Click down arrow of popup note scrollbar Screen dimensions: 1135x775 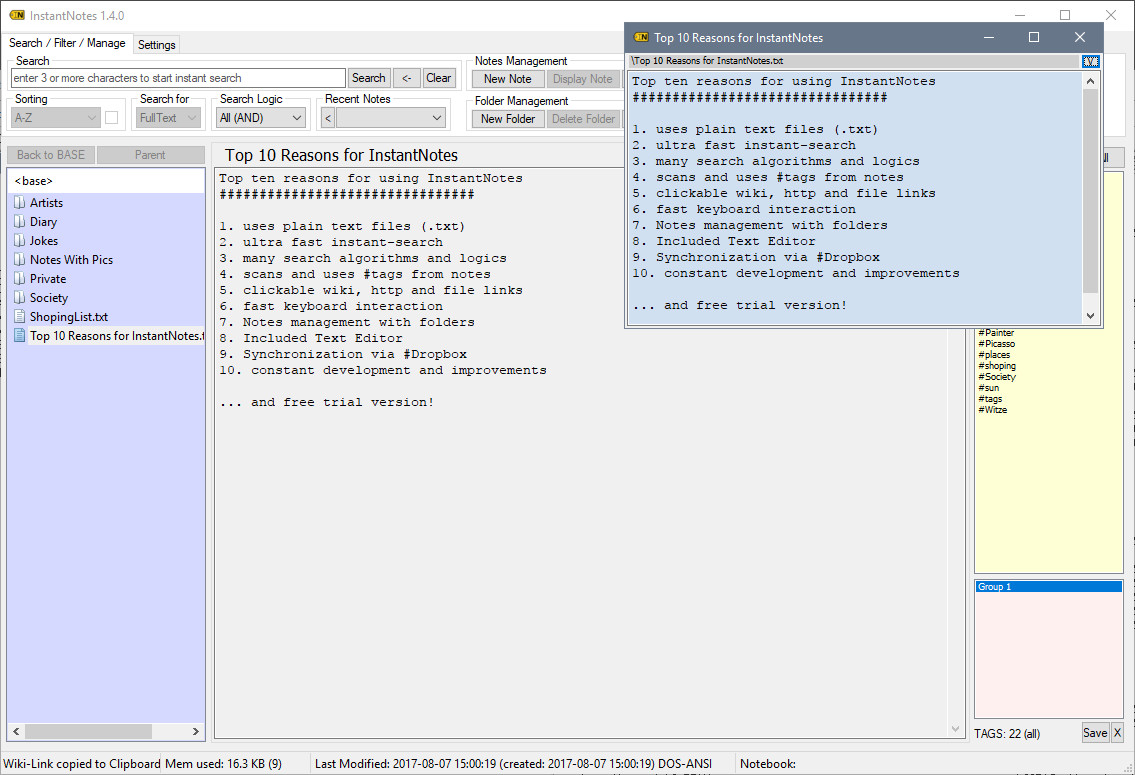click(x=1090, y=316)
